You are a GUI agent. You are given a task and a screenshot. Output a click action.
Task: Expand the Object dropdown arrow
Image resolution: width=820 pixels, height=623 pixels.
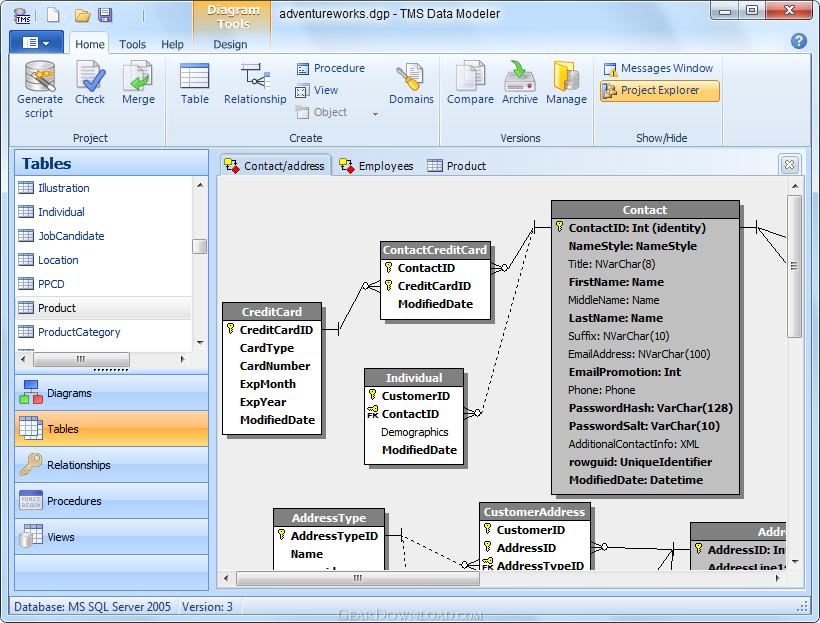tap(375, 114)
